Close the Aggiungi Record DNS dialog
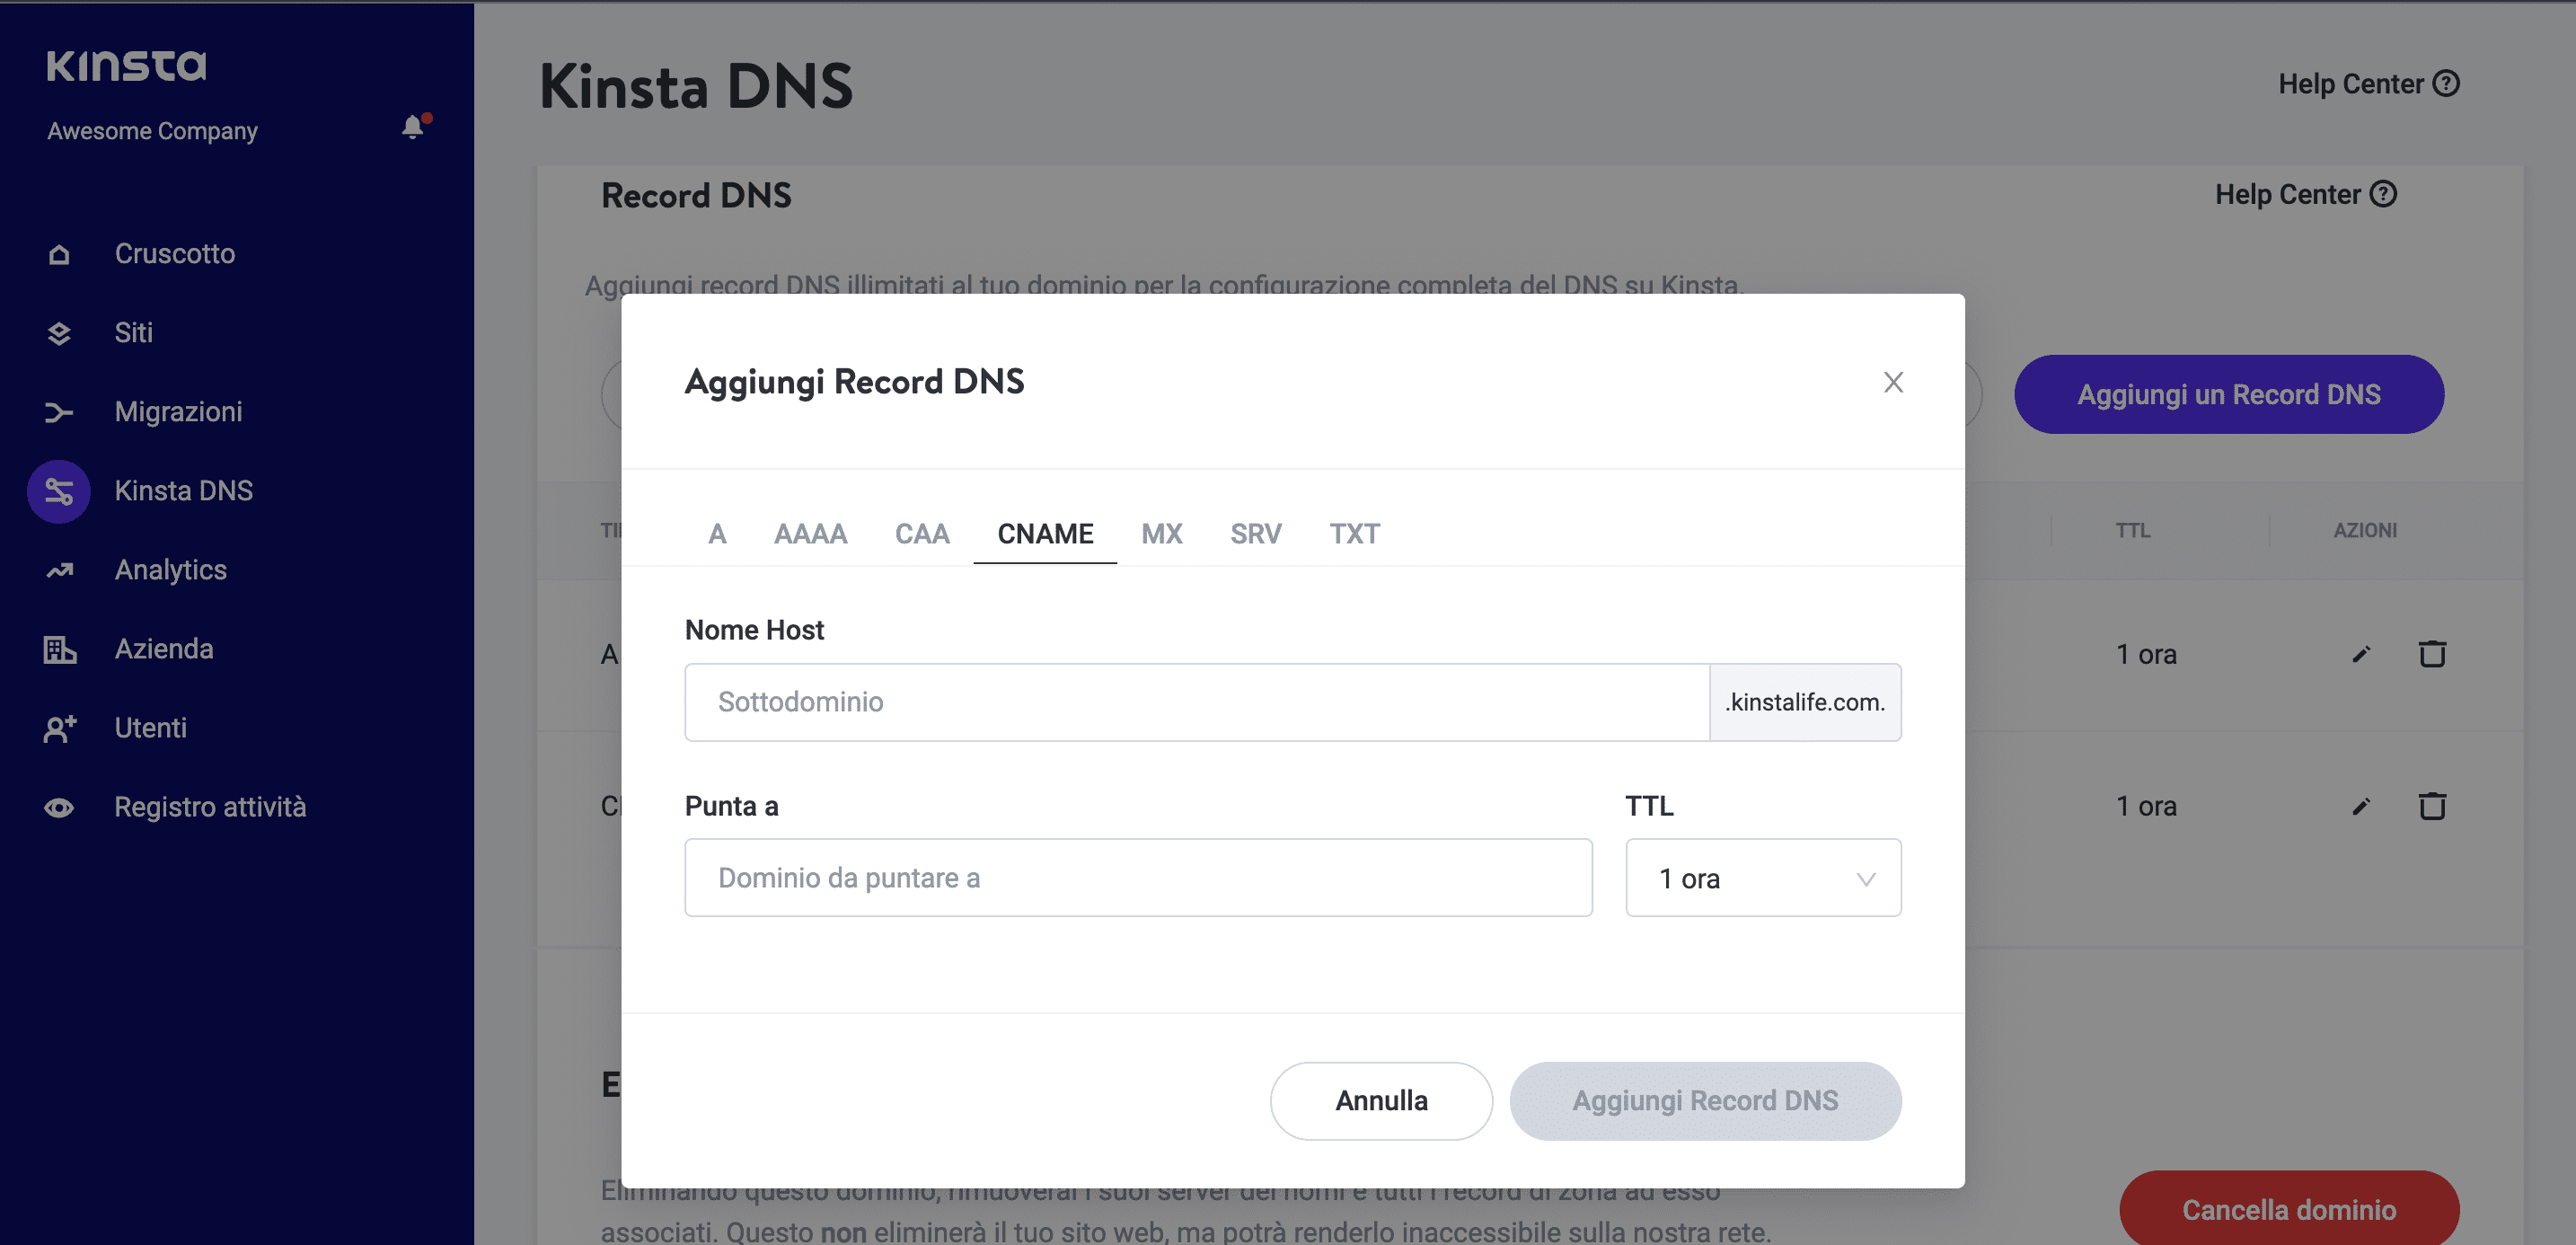This screenshot has height=1245, width=2576. point(1892,382)
